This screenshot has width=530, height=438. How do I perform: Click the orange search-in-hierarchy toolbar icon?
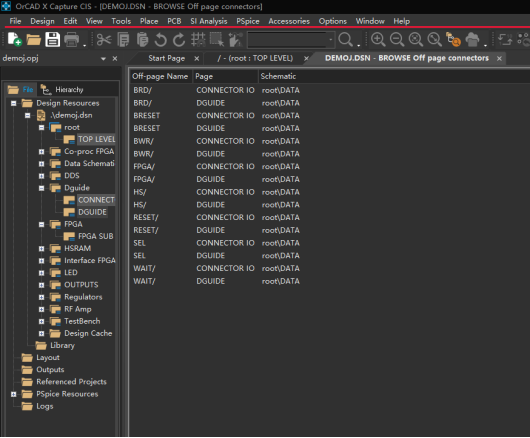(x=453, y=40)
